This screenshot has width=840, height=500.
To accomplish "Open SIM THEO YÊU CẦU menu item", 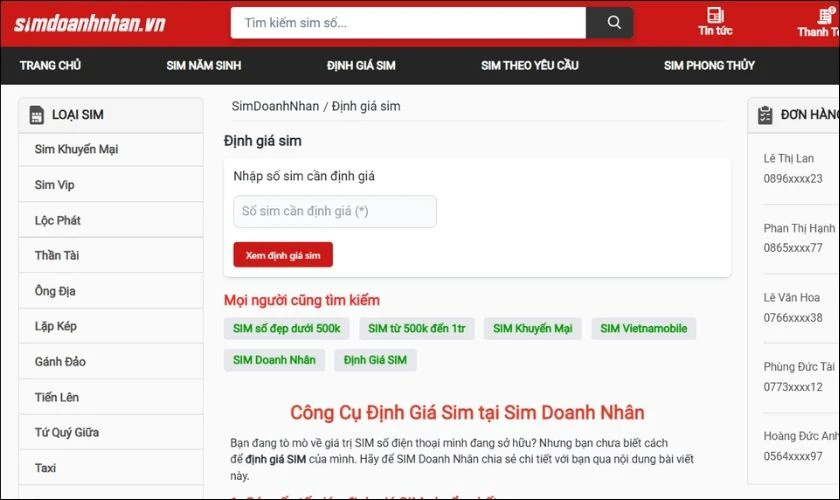I will tap(530, 65).
